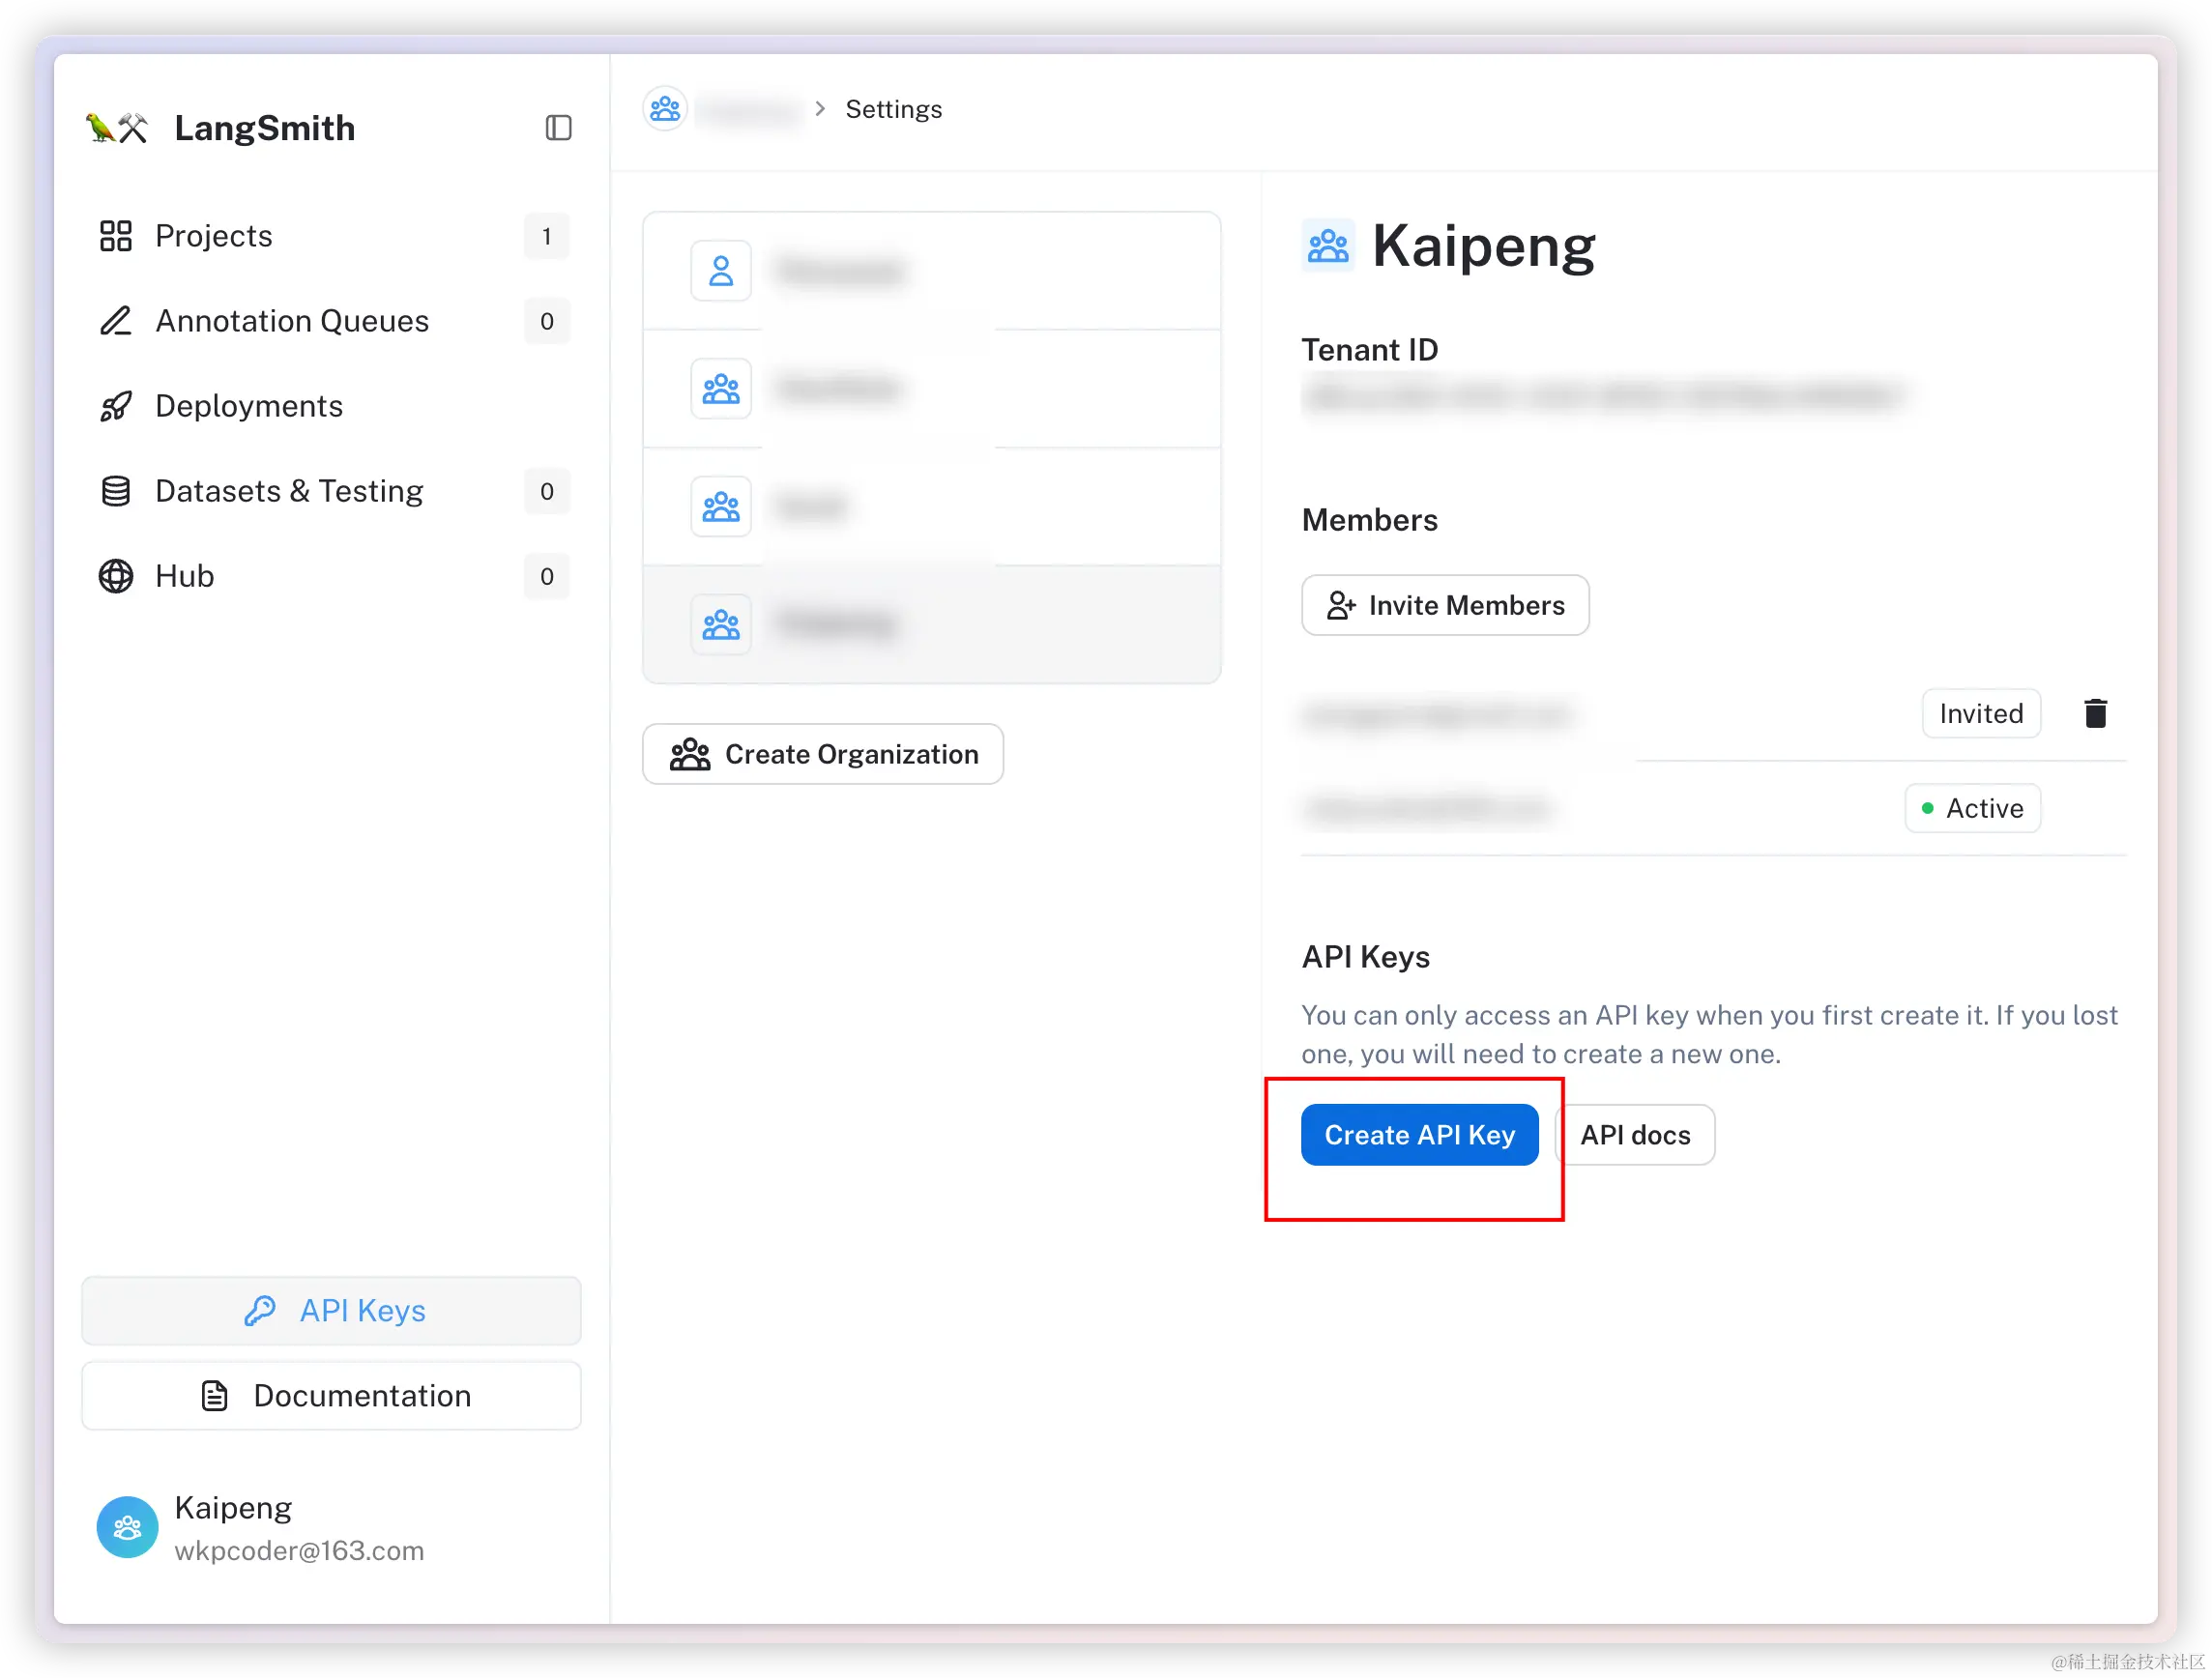Click the Active status badge

[x=1972, y=808]
